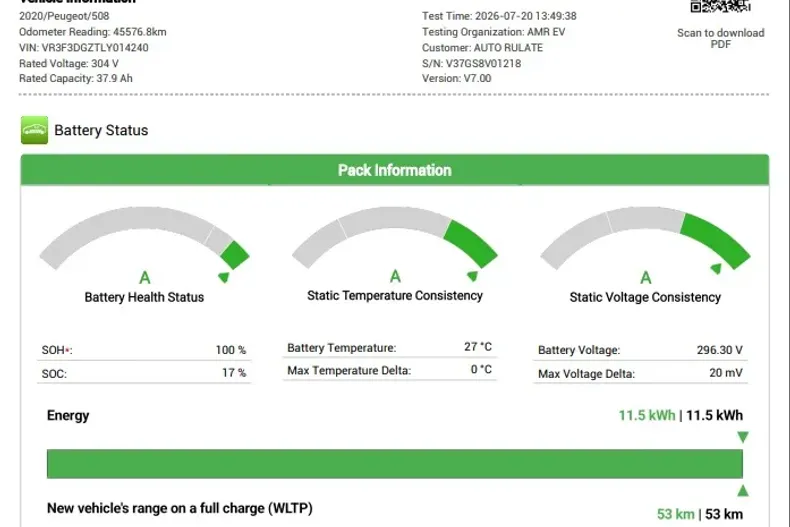This screenshot has width=790, height=527.
Task: Click the SOC value '17 %'
Action: [x=234, y=373]
